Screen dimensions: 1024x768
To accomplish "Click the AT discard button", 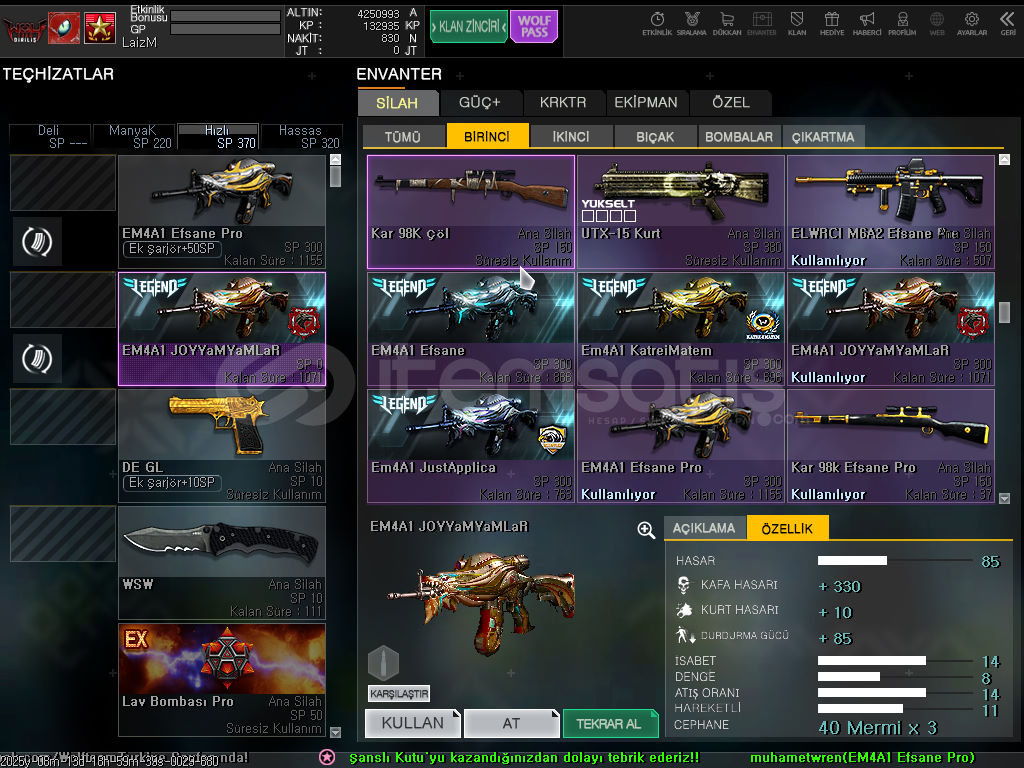I will [511, 724].
